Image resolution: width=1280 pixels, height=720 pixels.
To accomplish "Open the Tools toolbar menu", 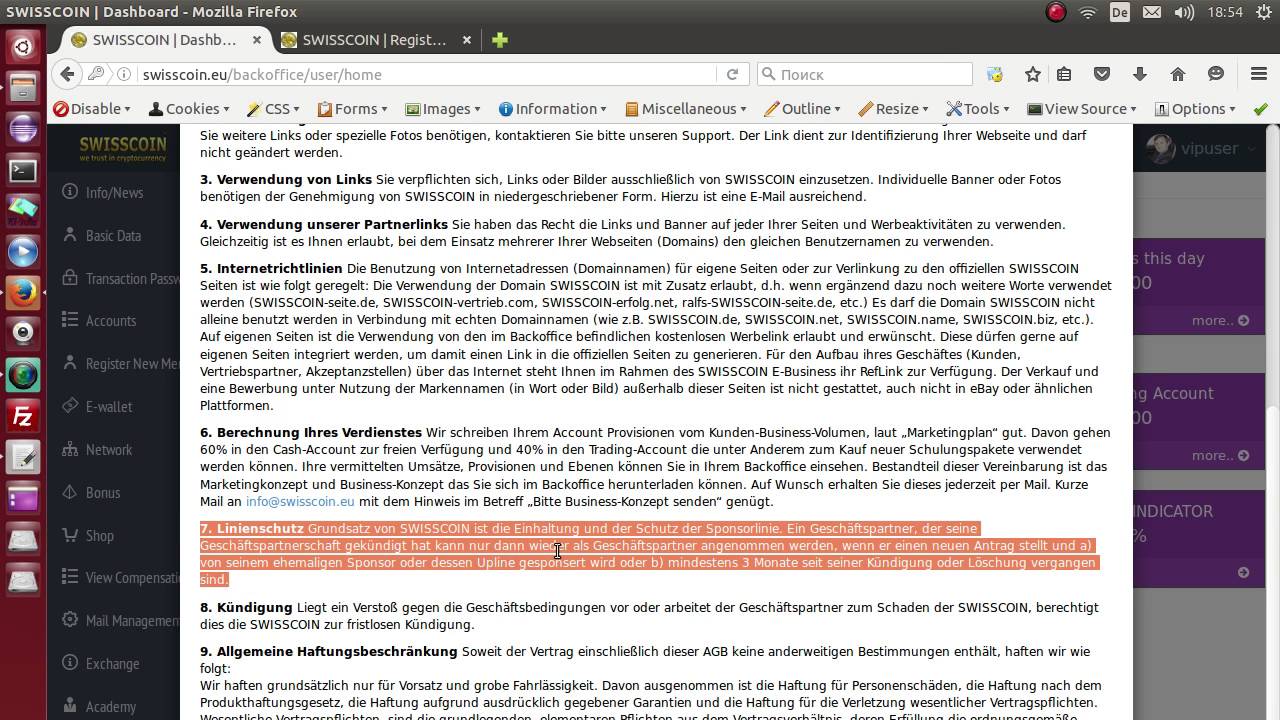I will [x=978, y=109].
